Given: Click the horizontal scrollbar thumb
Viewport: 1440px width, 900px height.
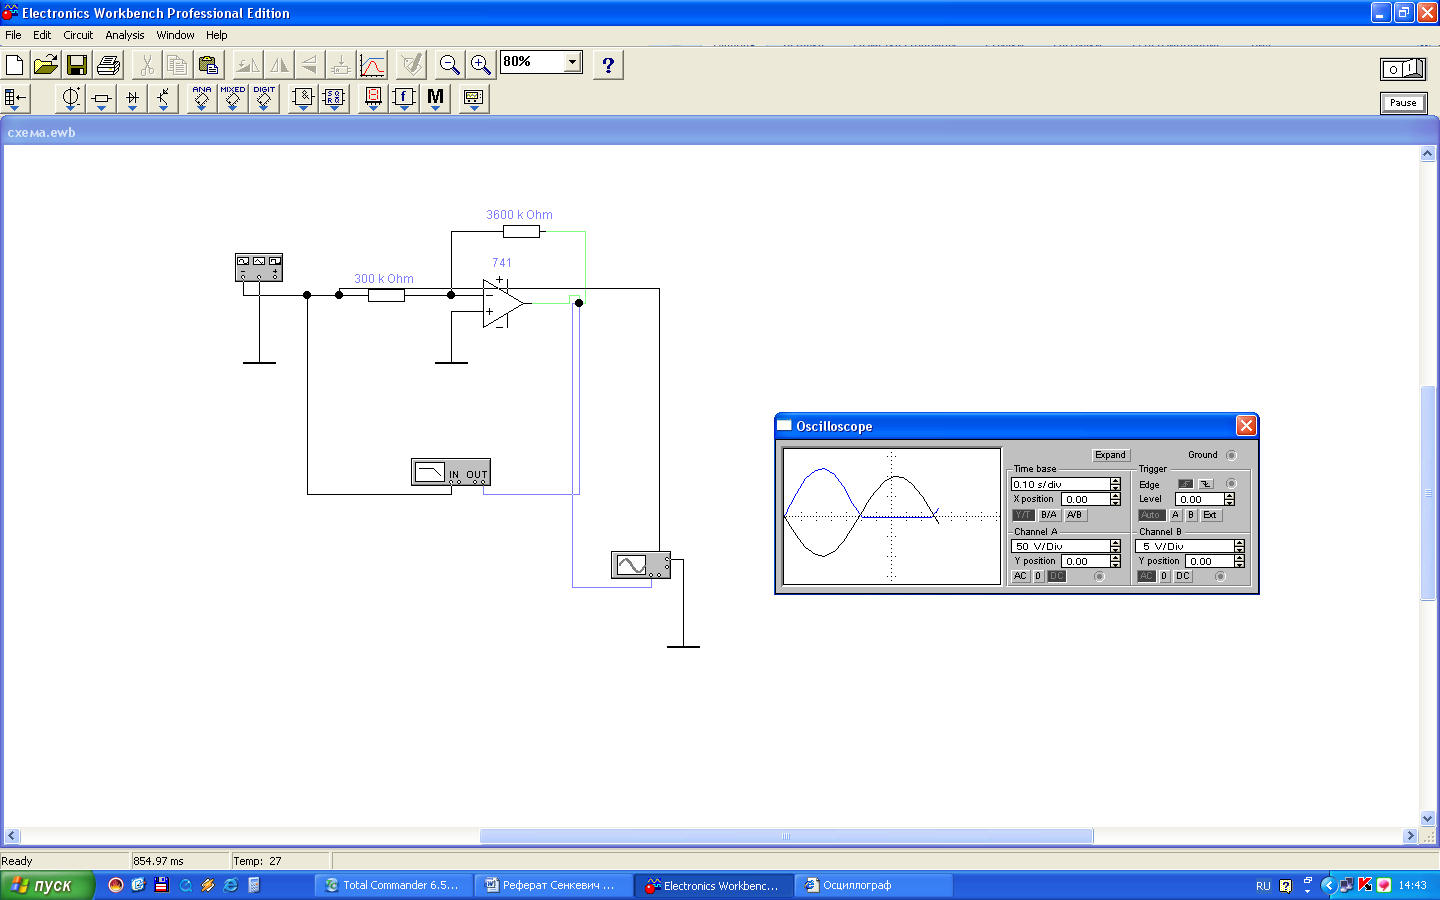Looking at the screenshot, I should (786, 836).
